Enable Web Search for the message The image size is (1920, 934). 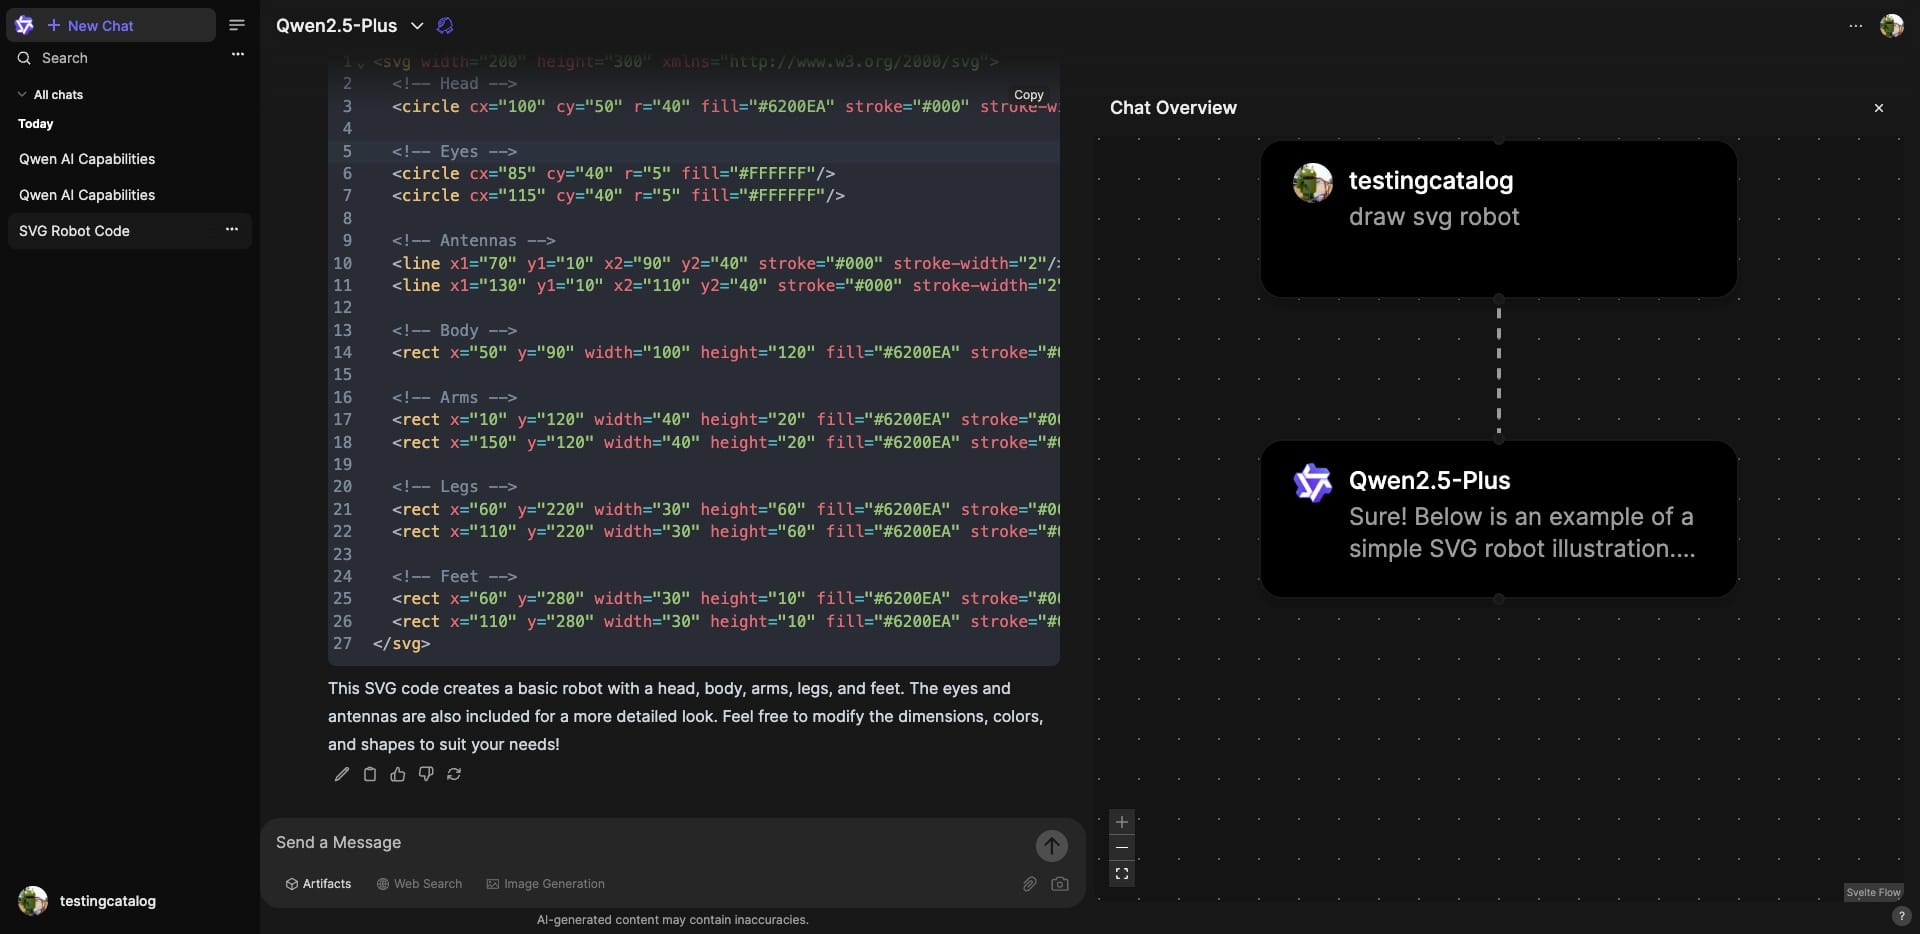click(419, 884)
